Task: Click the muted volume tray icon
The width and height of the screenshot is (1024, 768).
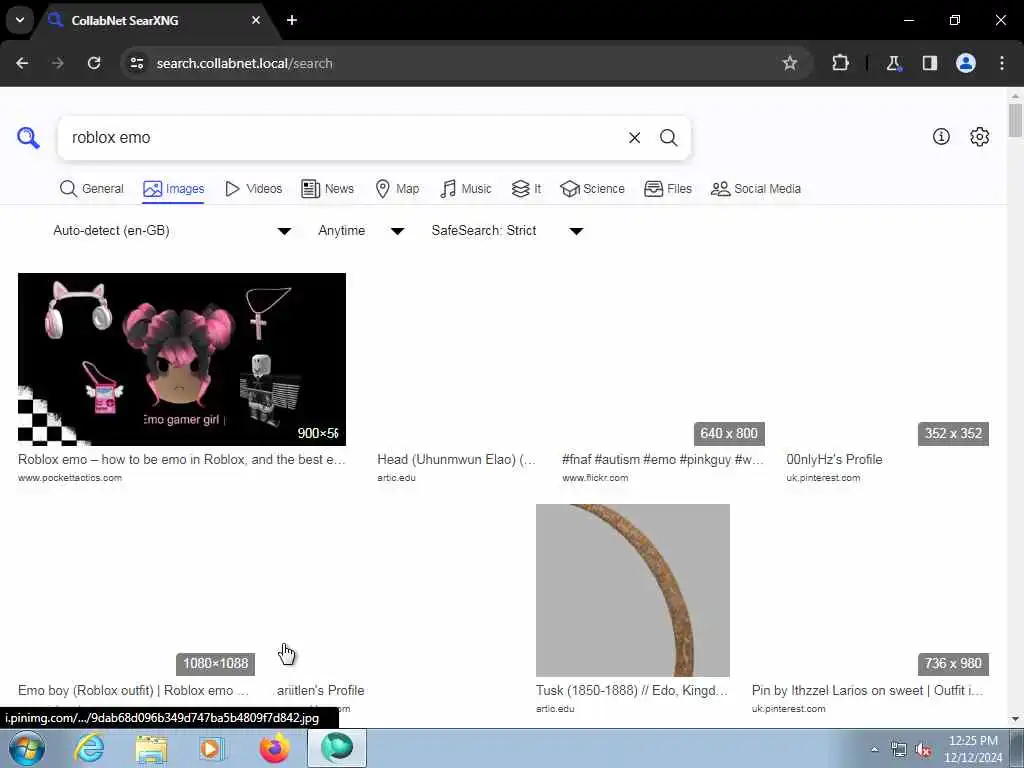Action: [923, 750]
